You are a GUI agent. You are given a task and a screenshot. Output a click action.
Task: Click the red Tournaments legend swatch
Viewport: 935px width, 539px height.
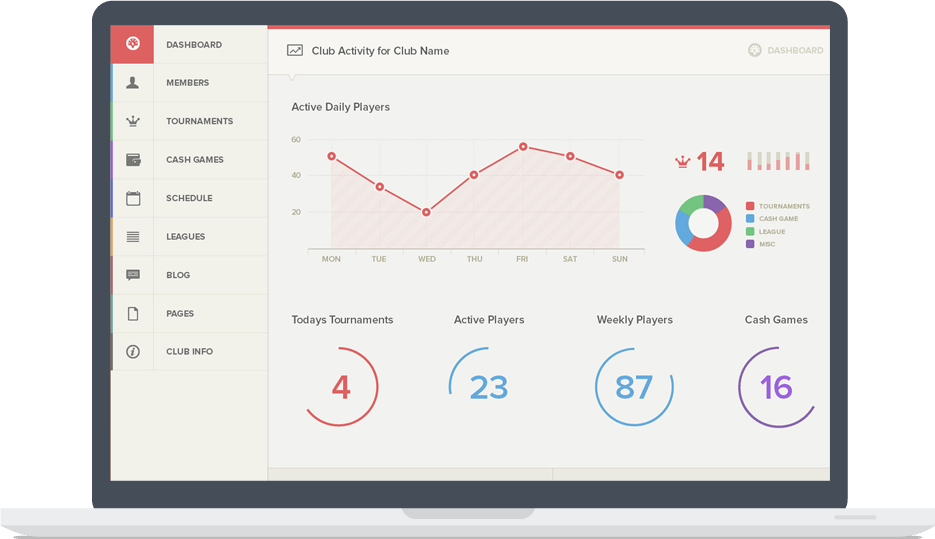750,206
